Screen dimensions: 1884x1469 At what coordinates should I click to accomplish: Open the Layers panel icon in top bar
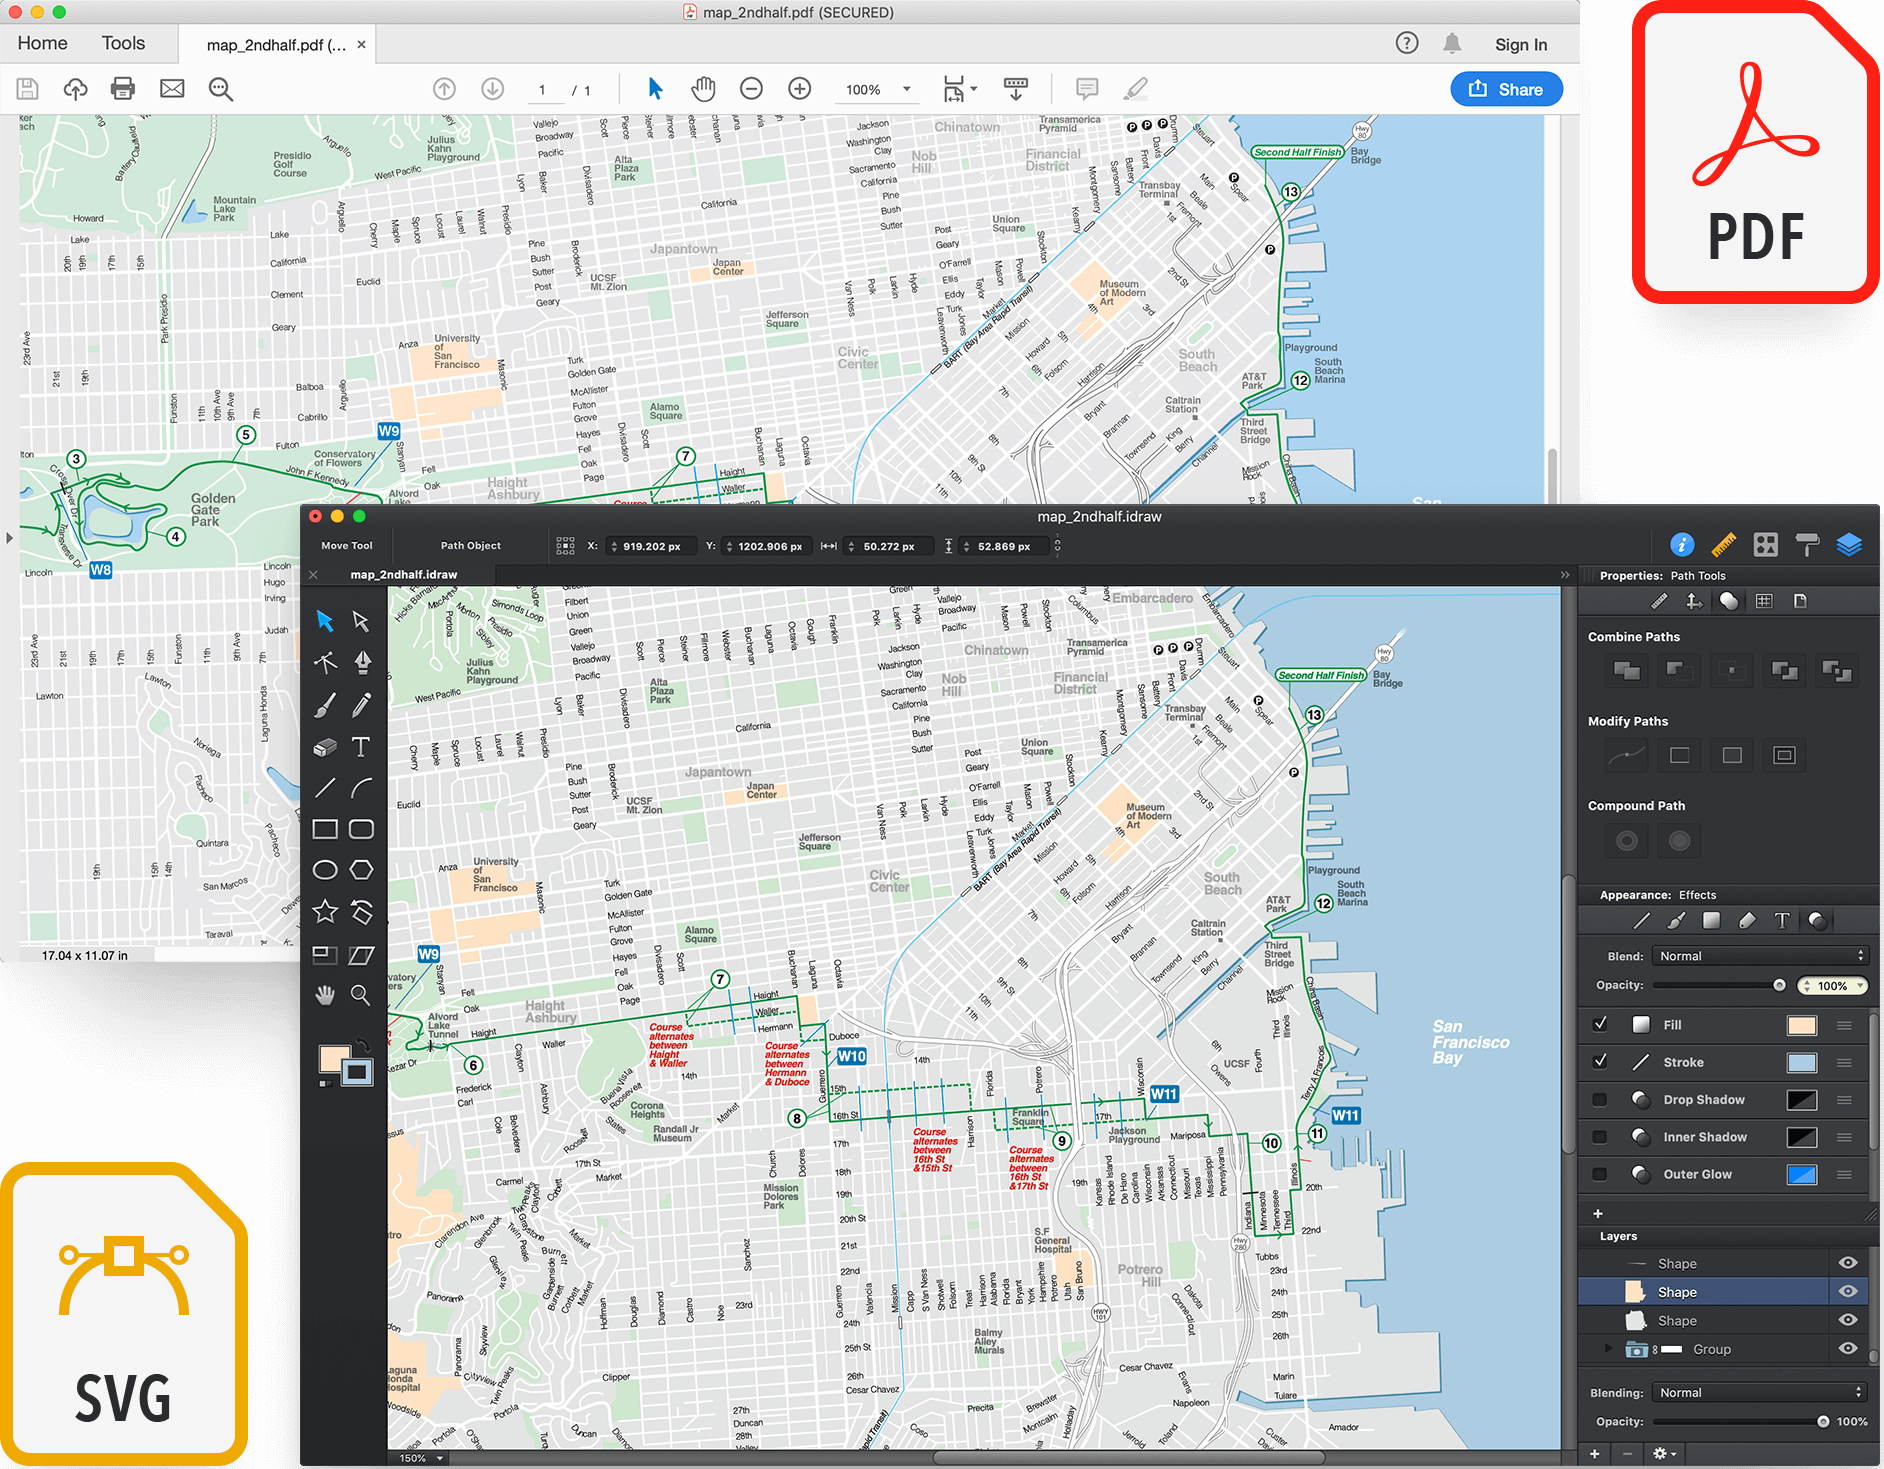(x=1849, y=545)
